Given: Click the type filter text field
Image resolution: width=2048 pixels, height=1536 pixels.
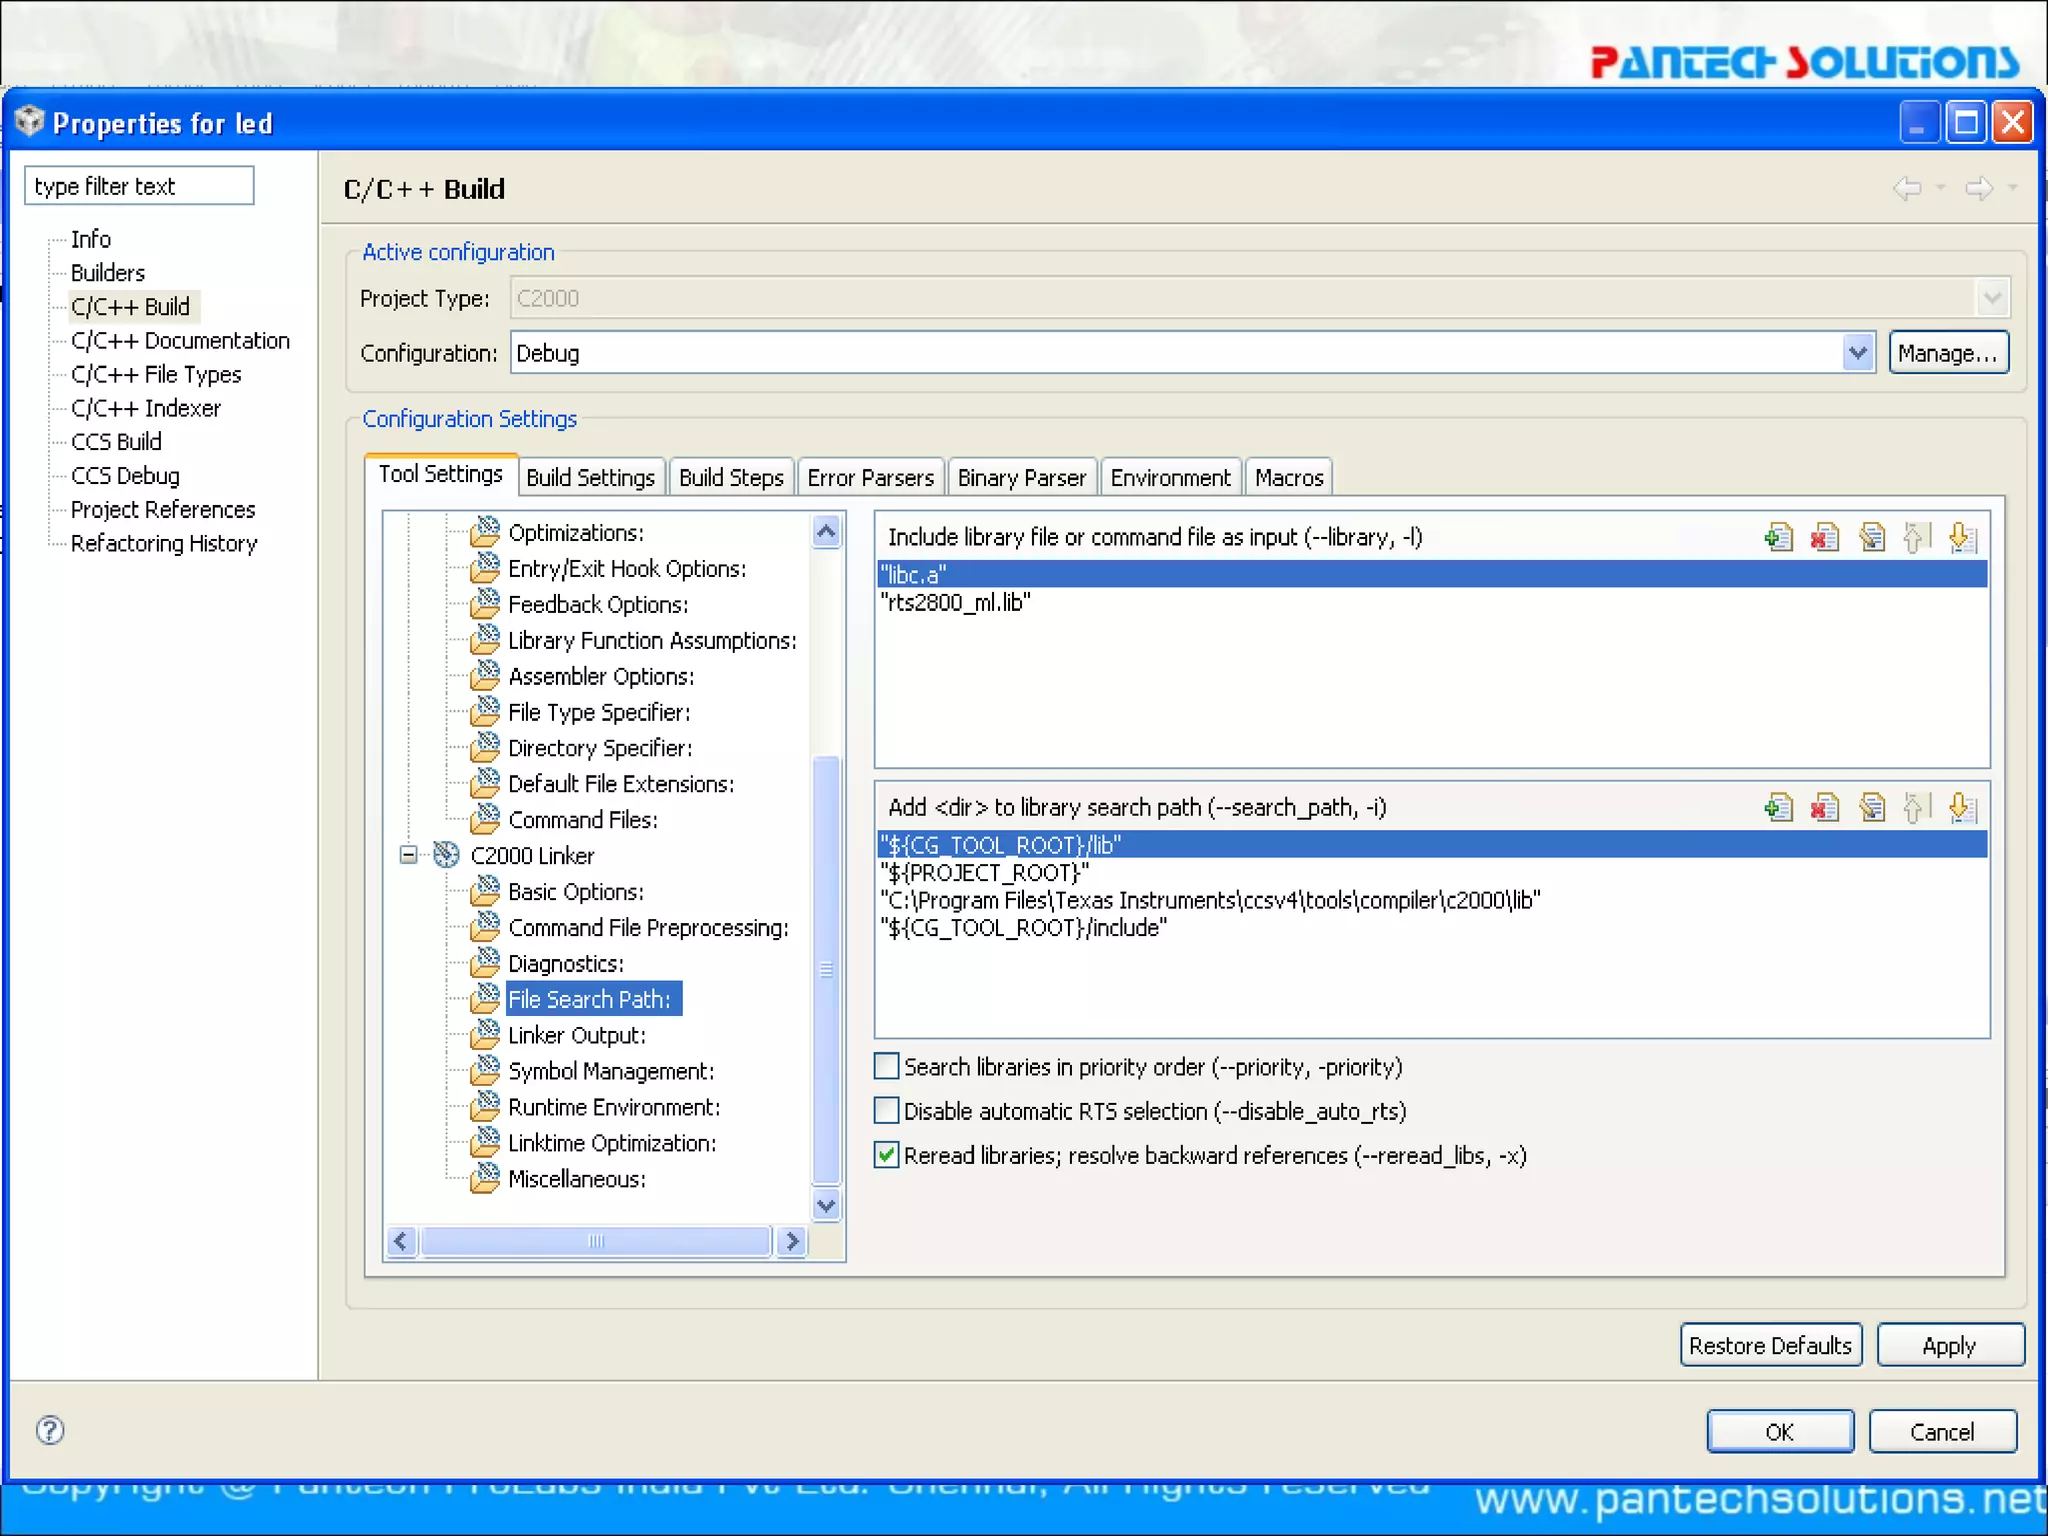Looking at the screenshot, I should tap(139, 186).
